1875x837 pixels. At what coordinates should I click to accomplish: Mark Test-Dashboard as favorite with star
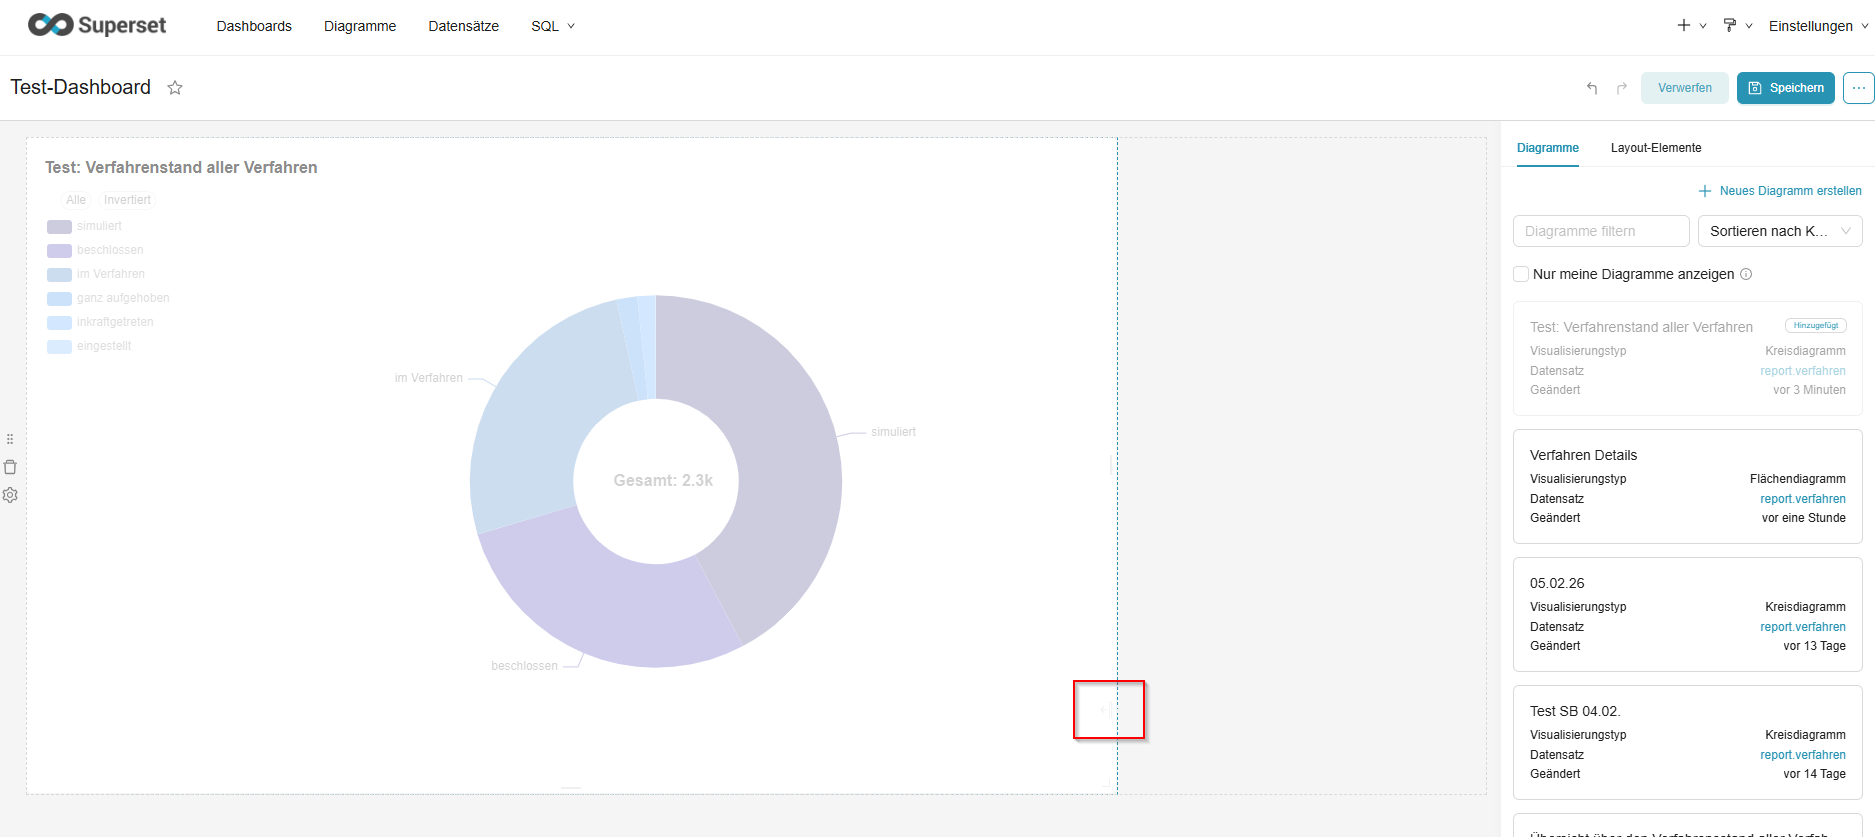point(175,88)
